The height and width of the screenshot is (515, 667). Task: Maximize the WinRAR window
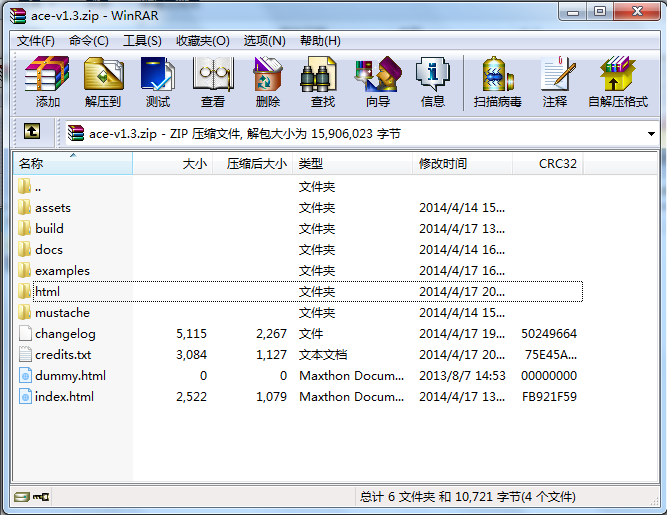(600, 11)
